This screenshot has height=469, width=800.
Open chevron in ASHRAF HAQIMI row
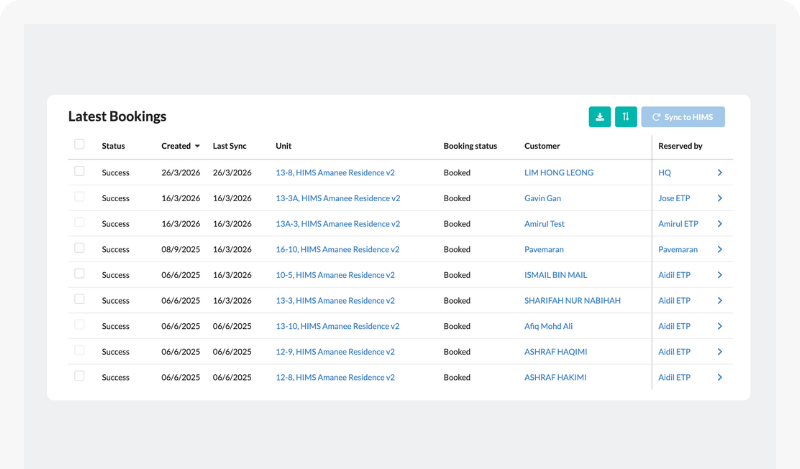click(x=719, y=352)
